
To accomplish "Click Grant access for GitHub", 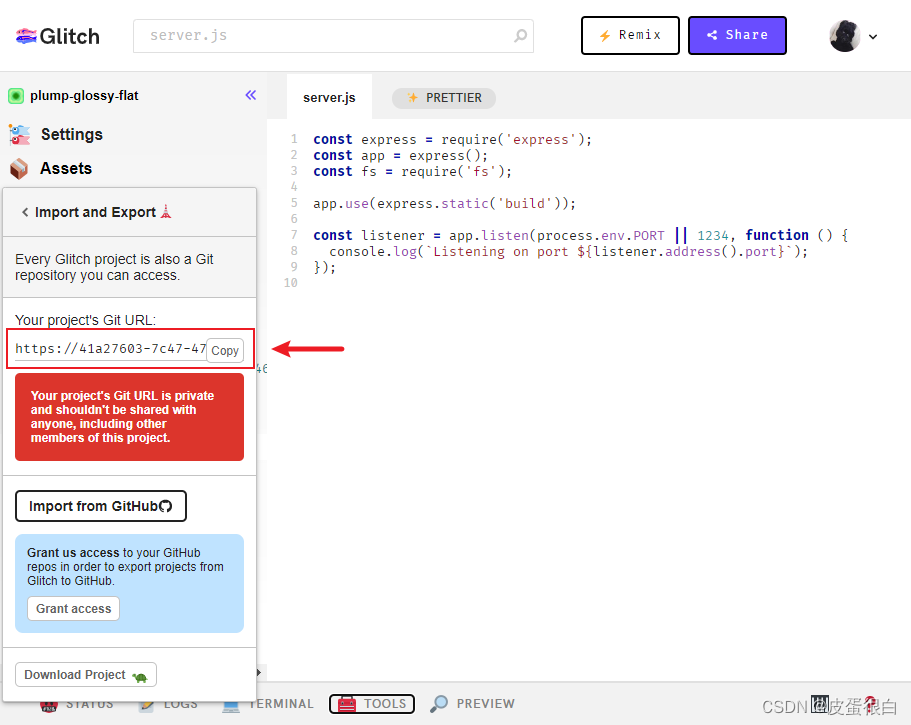I will point(73,608).
